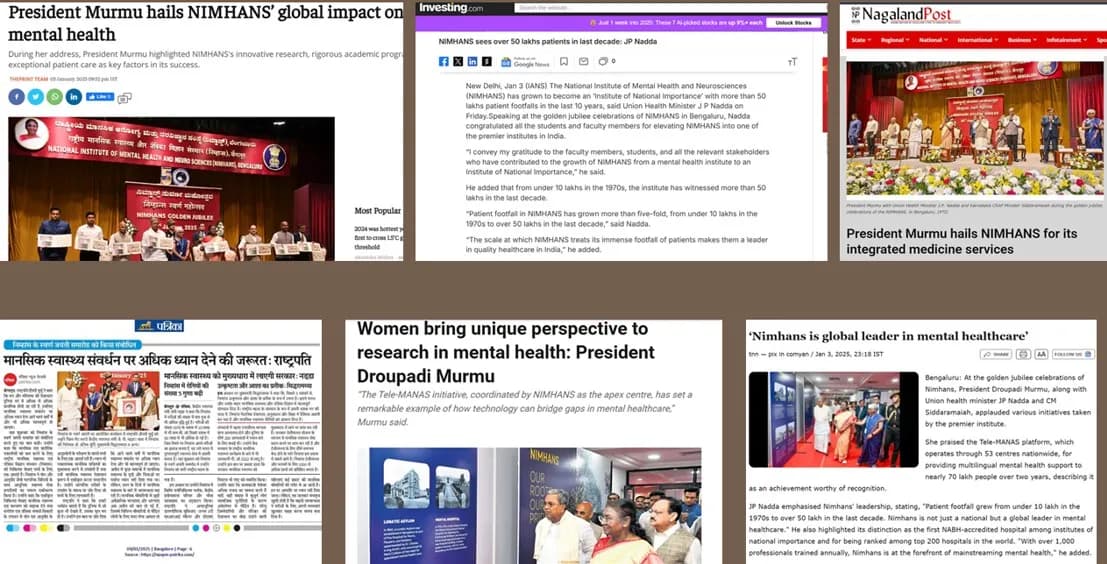
Task: Expand Regional dropdown in Nagaland Post navbar
Action: 893,41
